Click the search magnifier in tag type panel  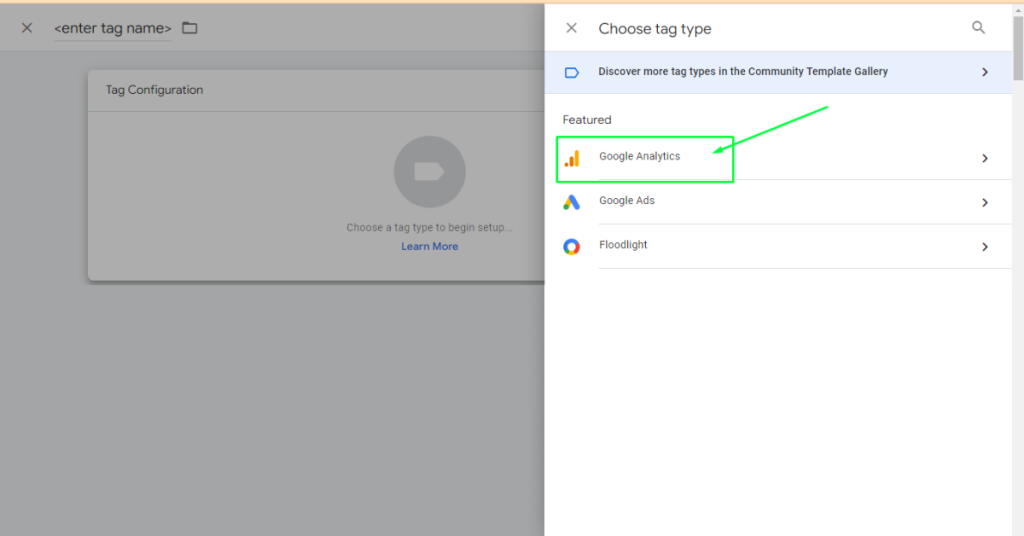pos(979,28)
